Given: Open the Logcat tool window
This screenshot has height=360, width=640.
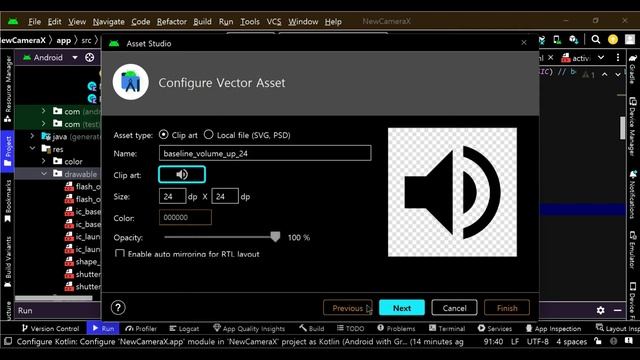Looking at the screenshot, I should click(184, 328).
